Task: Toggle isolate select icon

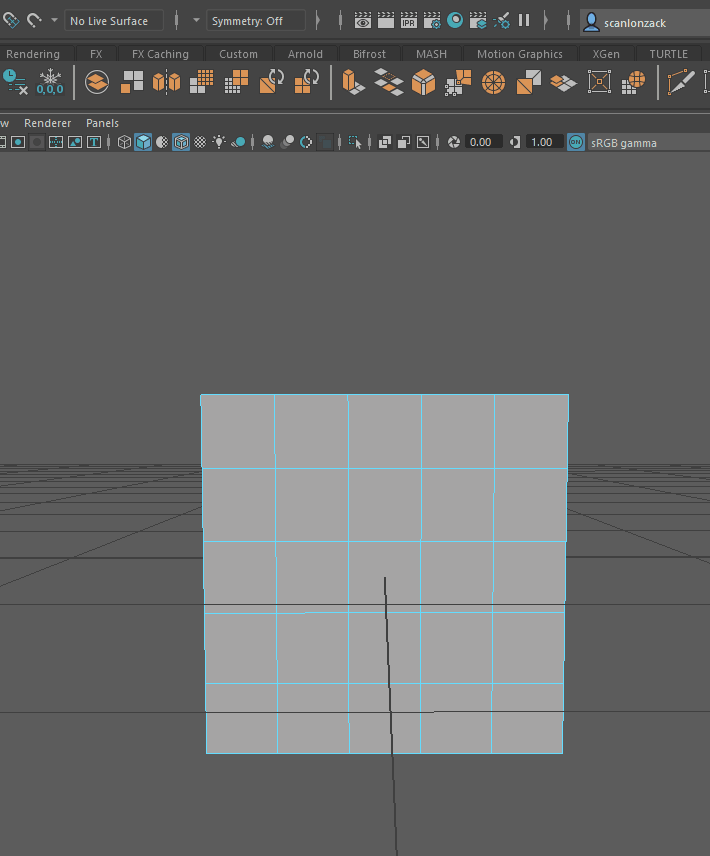Action: [x=355, y=142]
